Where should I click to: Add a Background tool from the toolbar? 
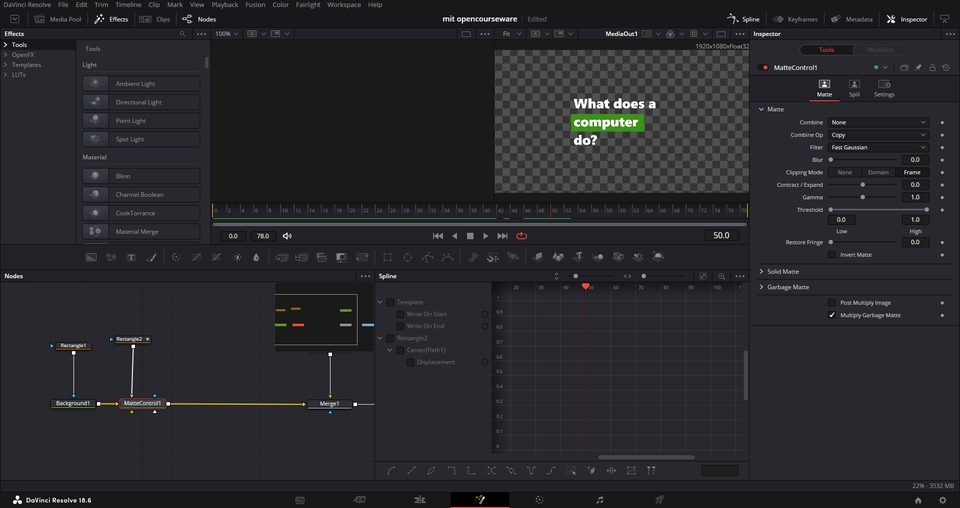(x=91, y=258)
